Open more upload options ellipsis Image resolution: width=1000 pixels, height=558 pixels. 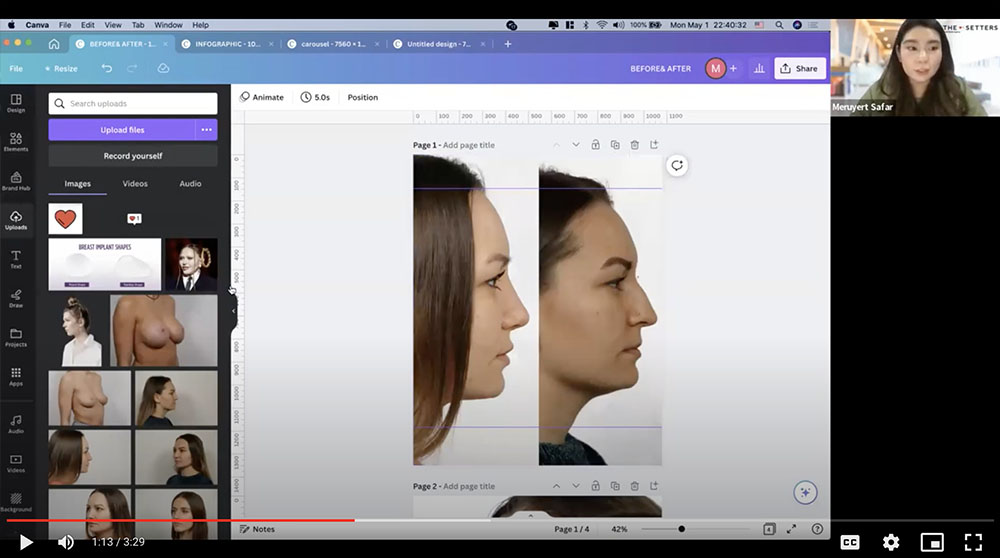[x=207, y=129]
